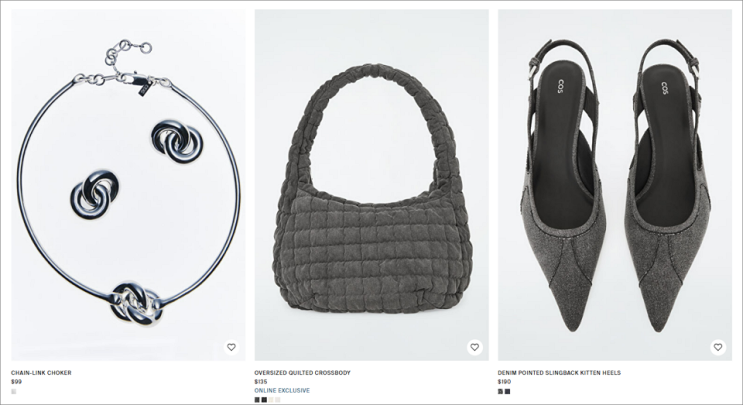Choose first dark grey swatch for crossbody bag
This screenshot has width=743, height=405.
tap(257, 400)
